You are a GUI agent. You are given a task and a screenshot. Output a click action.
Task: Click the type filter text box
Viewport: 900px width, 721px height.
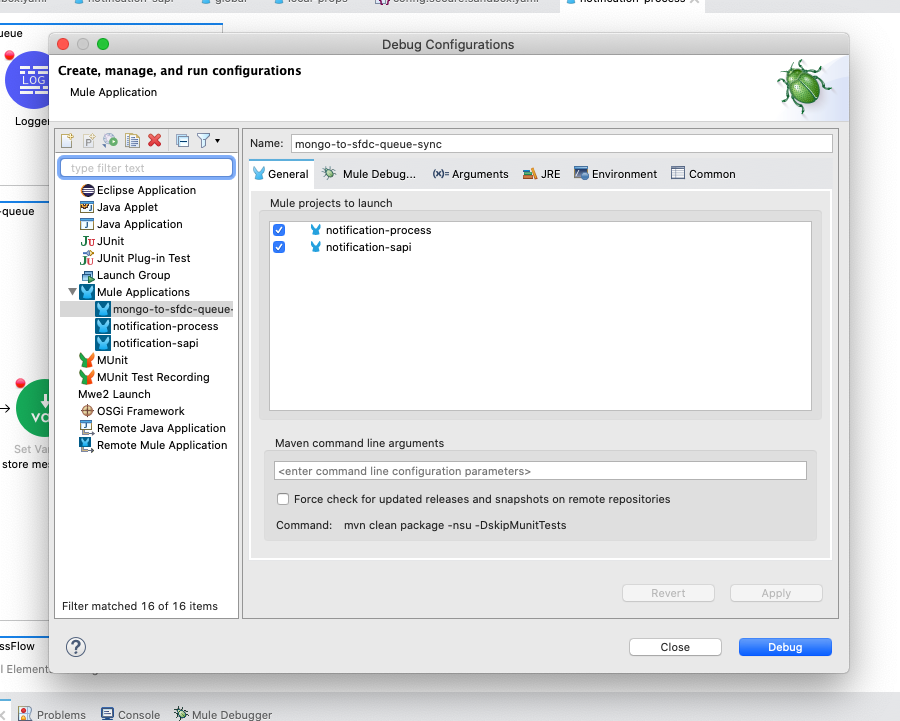point(147,168)
